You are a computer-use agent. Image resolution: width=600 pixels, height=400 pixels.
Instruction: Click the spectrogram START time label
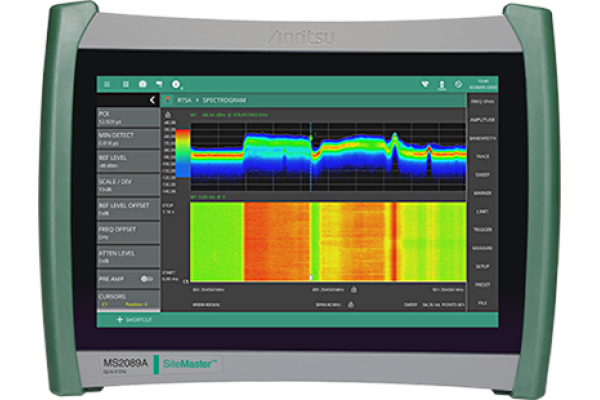click(x=170, y=276)
